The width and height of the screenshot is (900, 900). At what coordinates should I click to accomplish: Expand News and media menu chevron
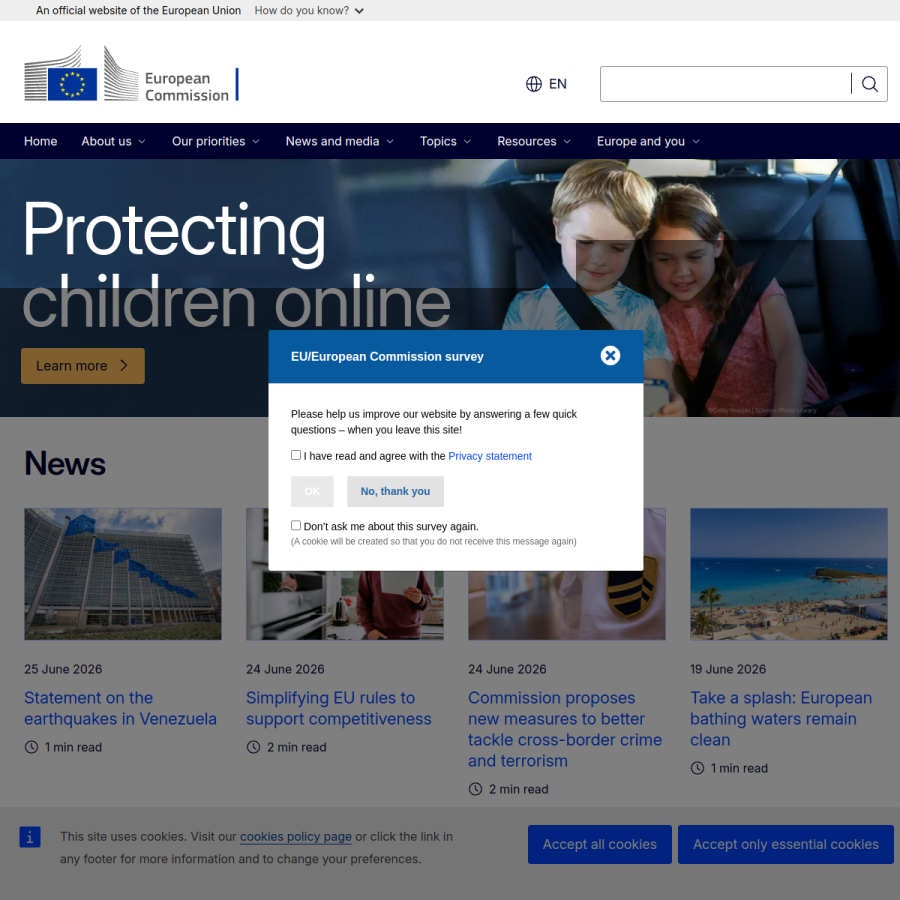pyautogui.click(x=390, y=141)
